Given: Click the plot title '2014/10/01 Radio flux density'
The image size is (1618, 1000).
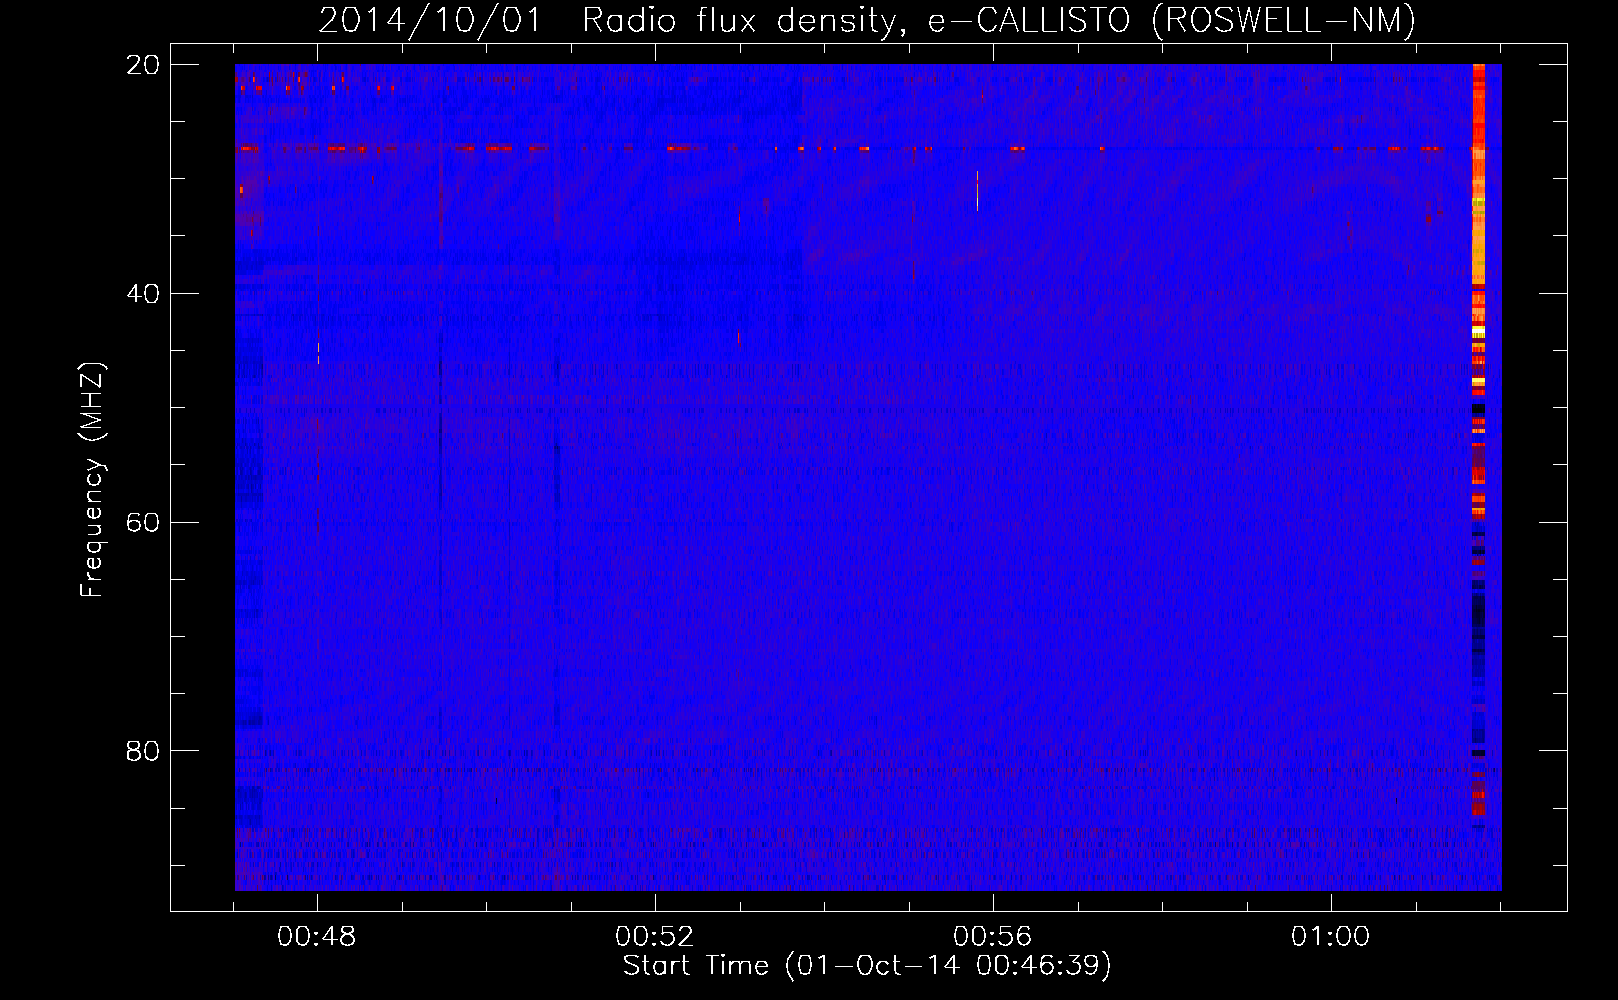Looking at the screenshot, I should tap(867, 20).
